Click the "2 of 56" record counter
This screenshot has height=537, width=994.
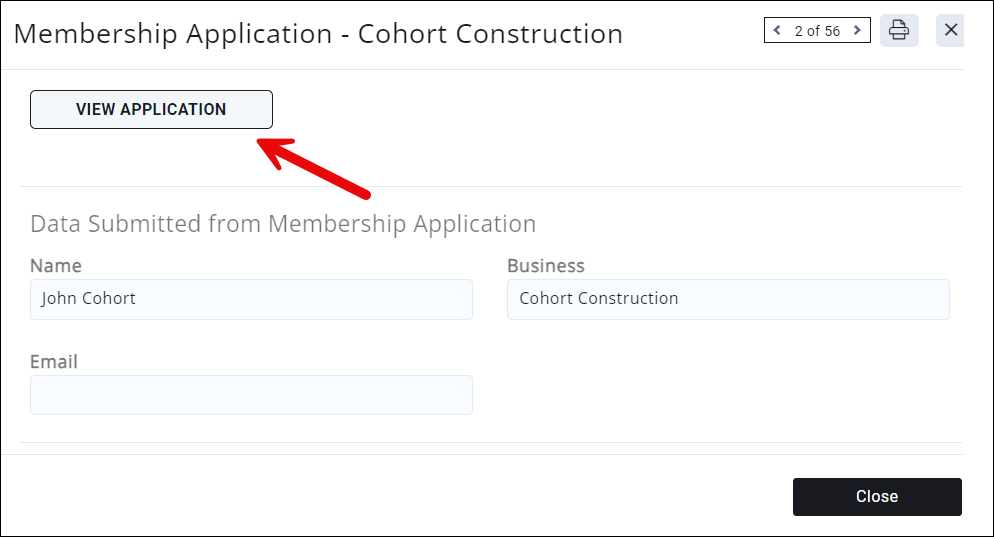tap(817, 31)
